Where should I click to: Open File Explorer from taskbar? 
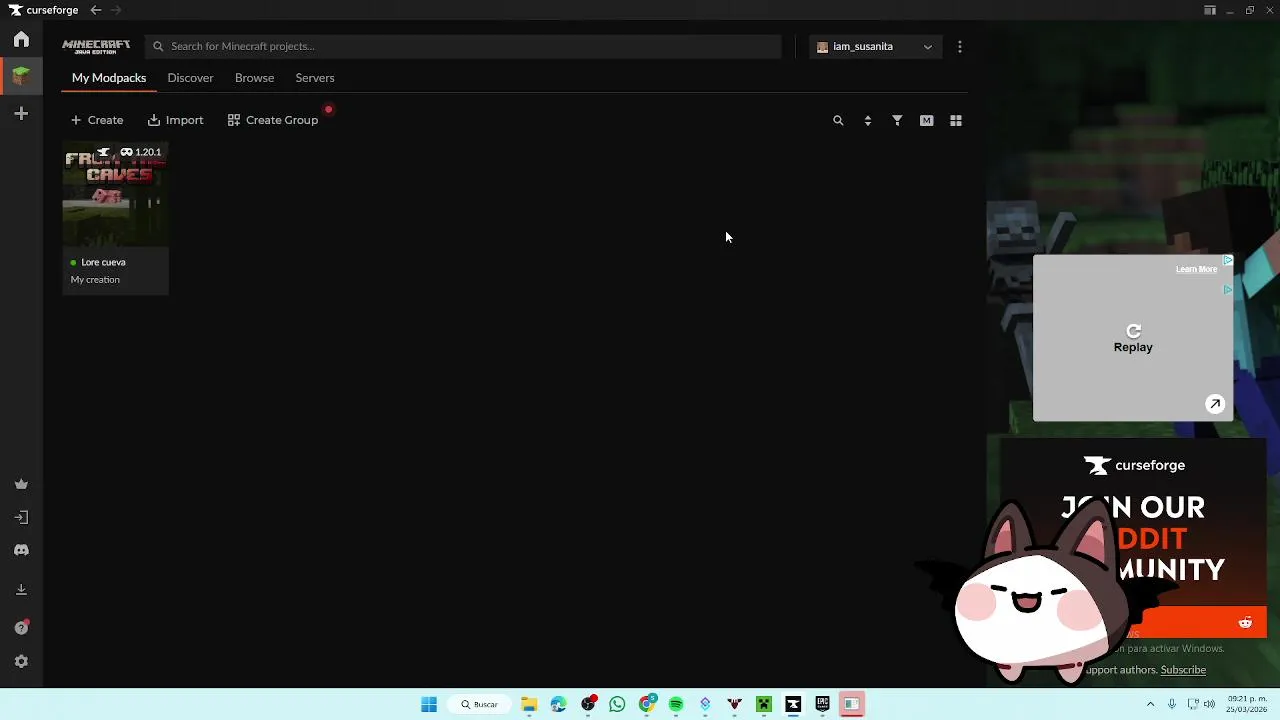coord(529,704)
